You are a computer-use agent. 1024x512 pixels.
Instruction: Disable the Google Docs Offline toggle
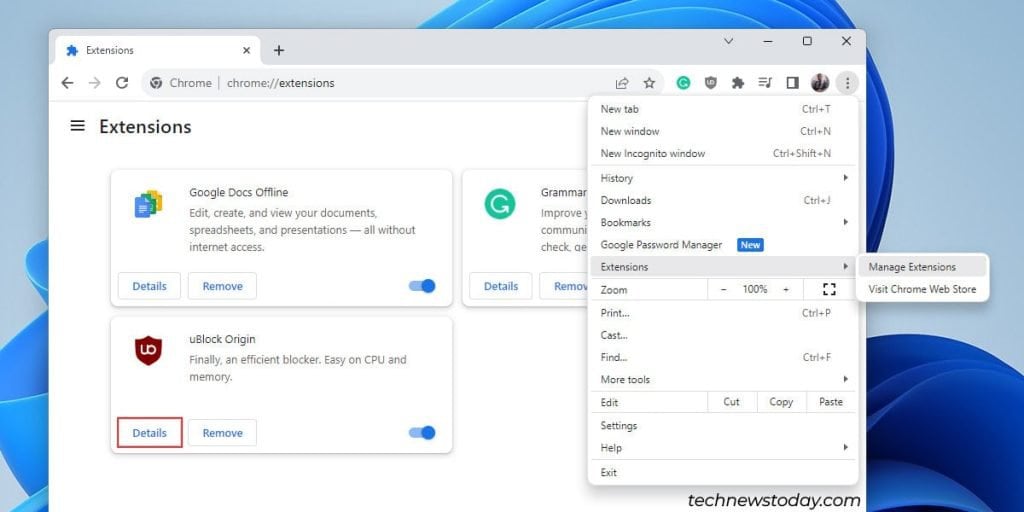pyautogui.click(x=422, y=286)
